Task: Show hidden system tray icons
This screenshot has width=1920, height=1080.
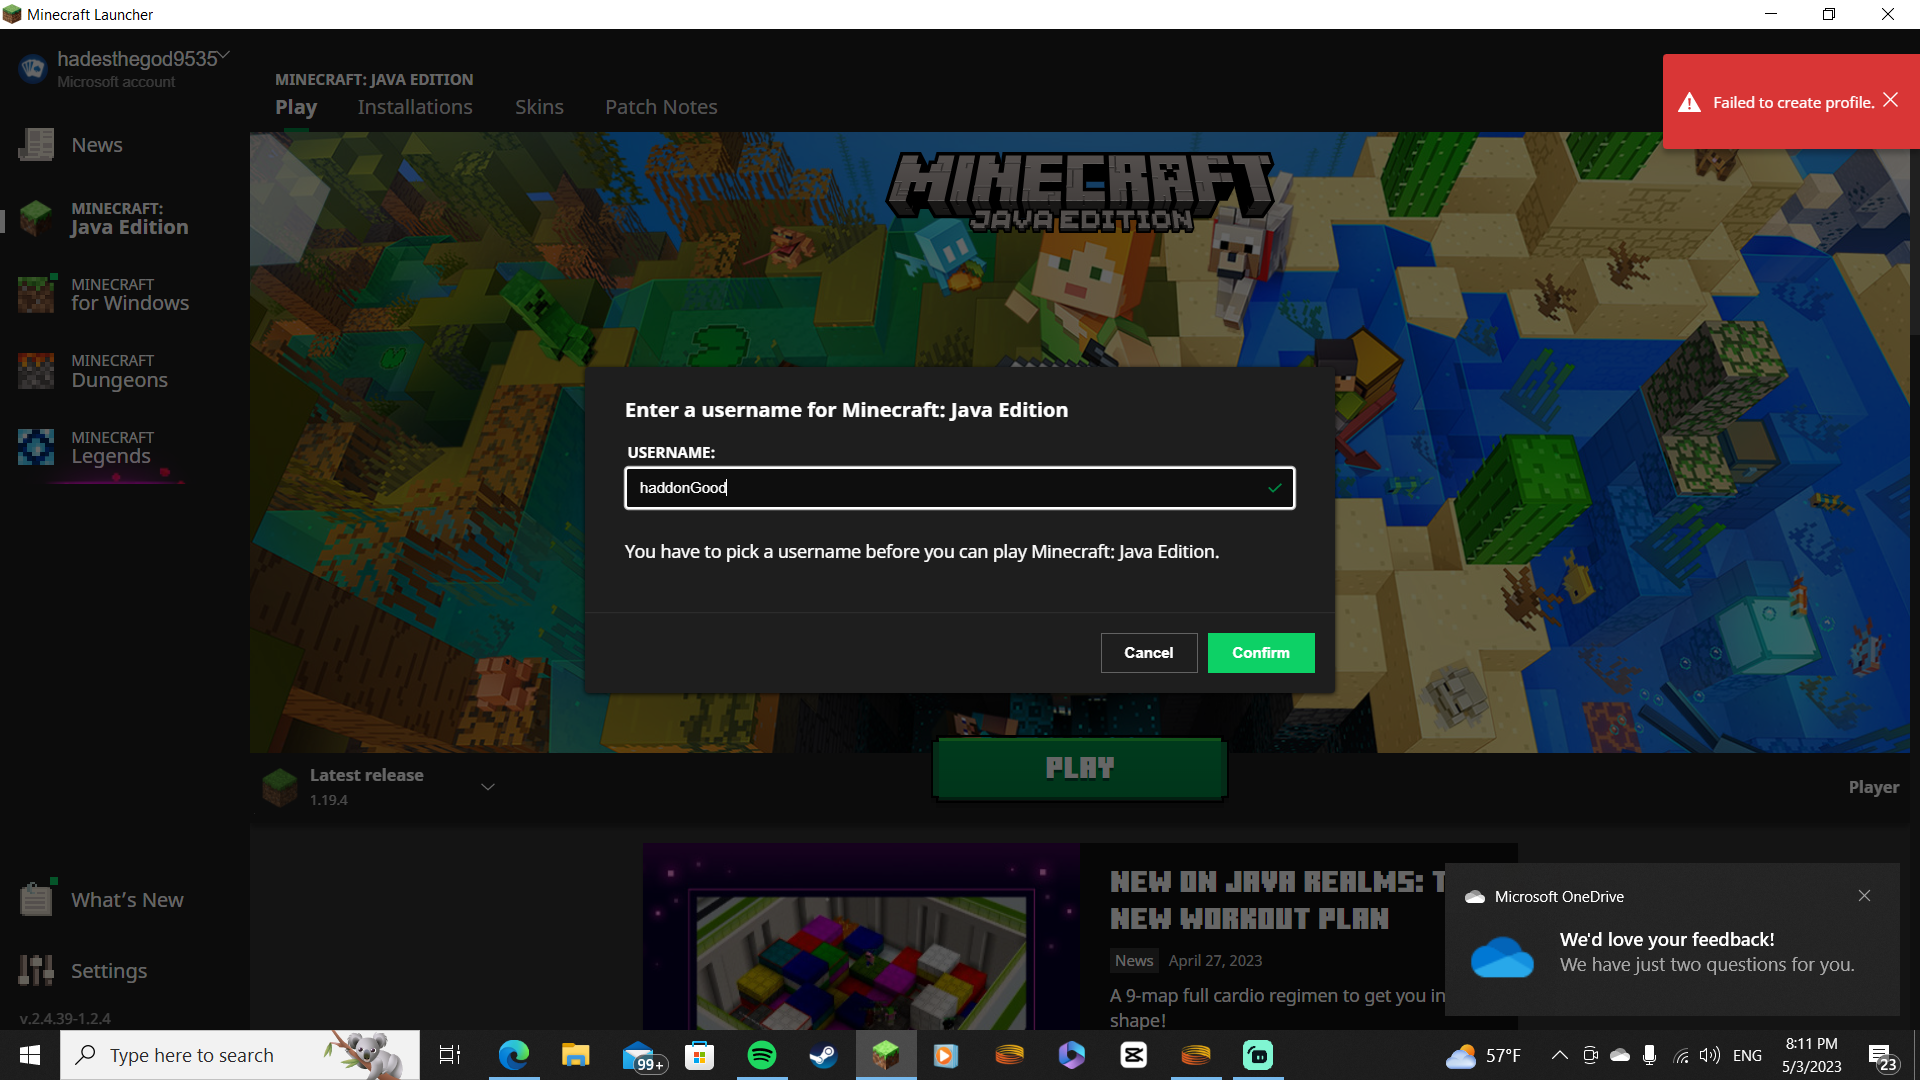Action: 1559,1055
